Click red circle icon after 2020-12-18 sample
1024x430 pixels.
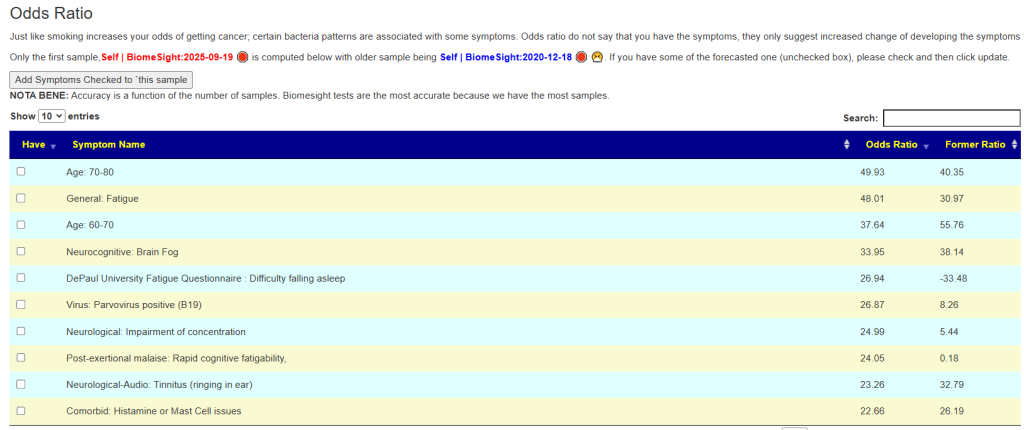(x=581, y=57)
